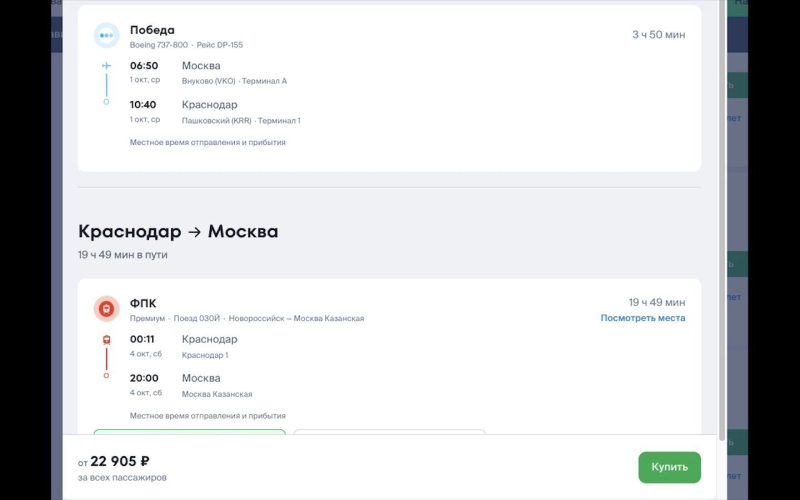The width and height of the screenshot is (800, 500).
Task: Open the Посмотреть места link
Action: 643,318
